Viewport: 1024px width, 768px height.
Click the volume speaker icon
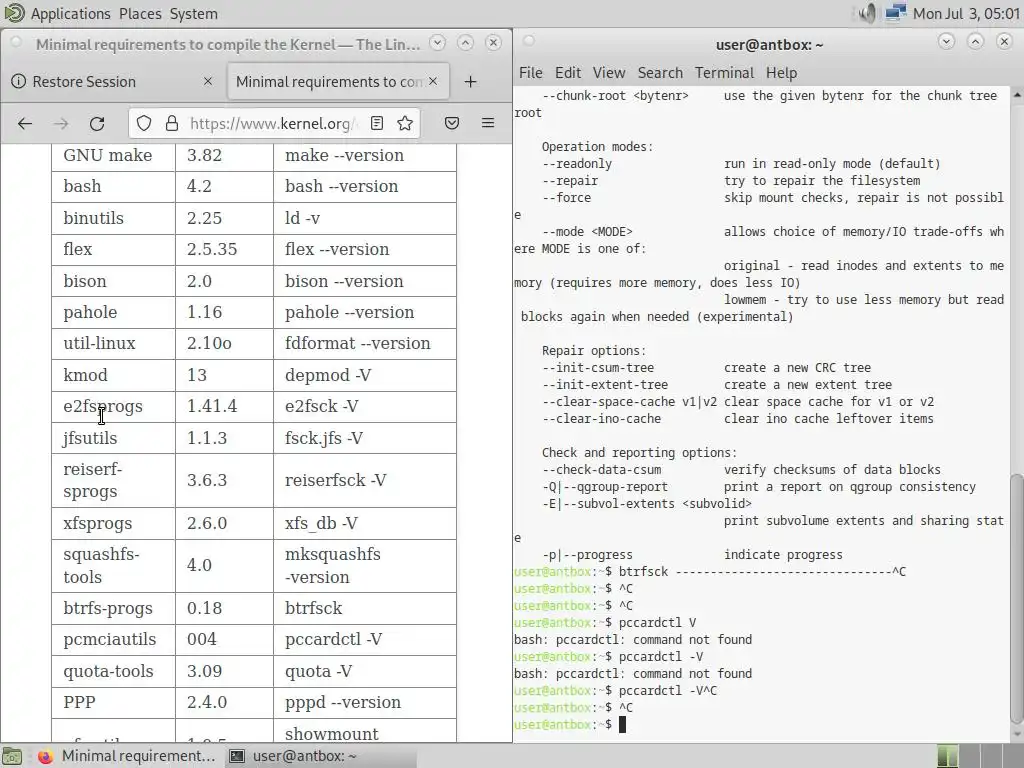tap(866, 13)
